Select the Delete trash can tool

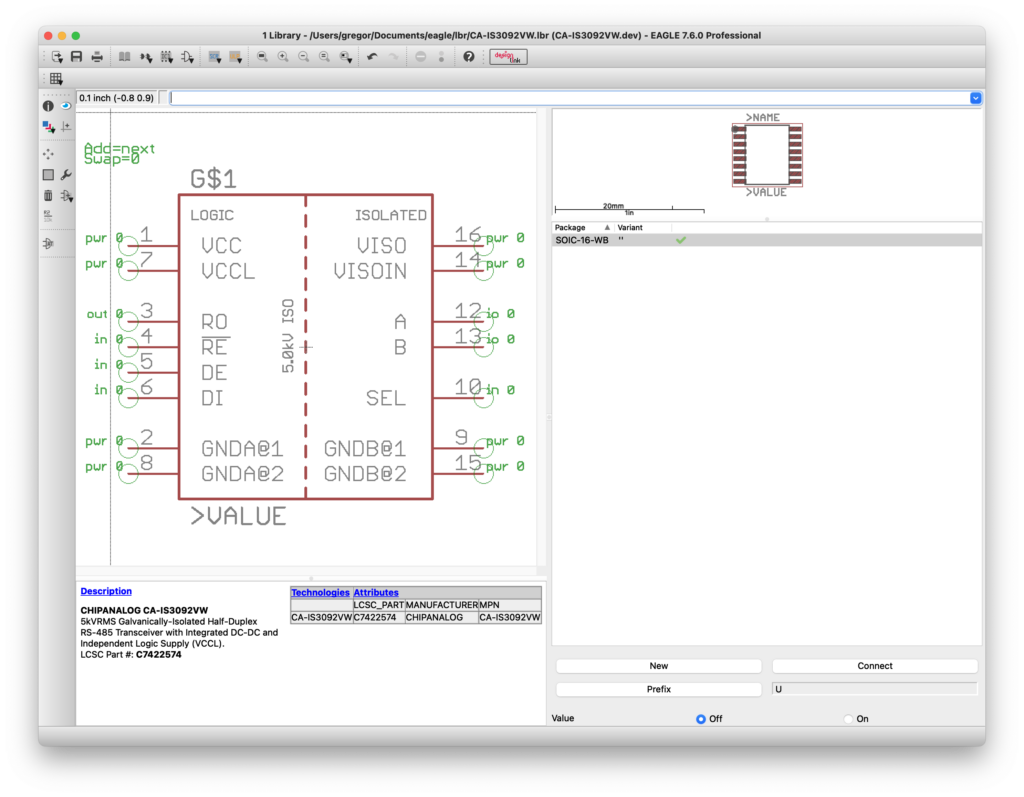pos(48,195)
